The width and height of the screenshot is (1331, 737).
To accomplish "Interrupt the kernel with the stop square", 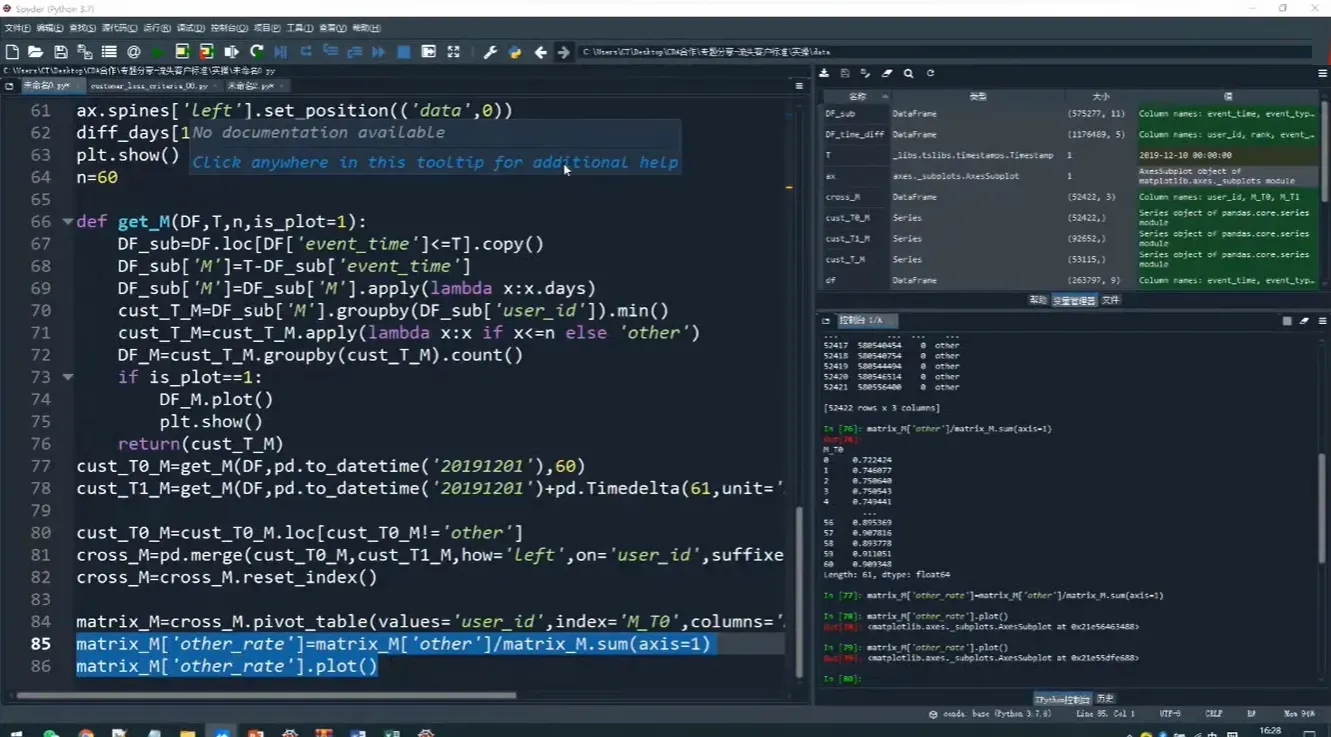I will coord(1287,321).
